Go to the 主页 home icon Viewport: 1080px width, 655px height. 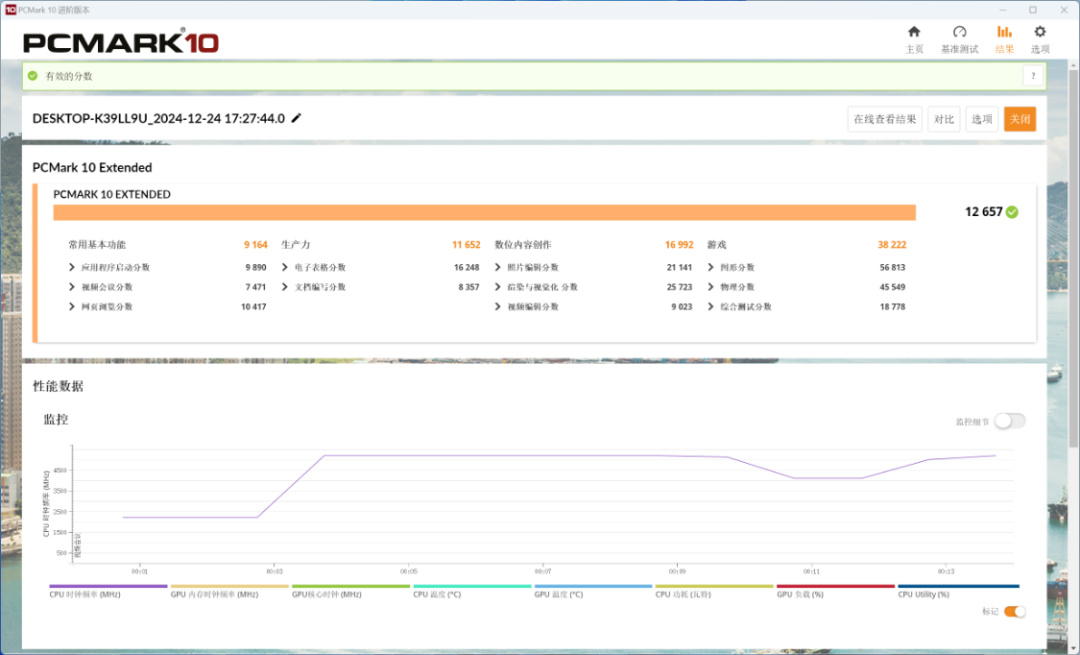coord(913,32)
